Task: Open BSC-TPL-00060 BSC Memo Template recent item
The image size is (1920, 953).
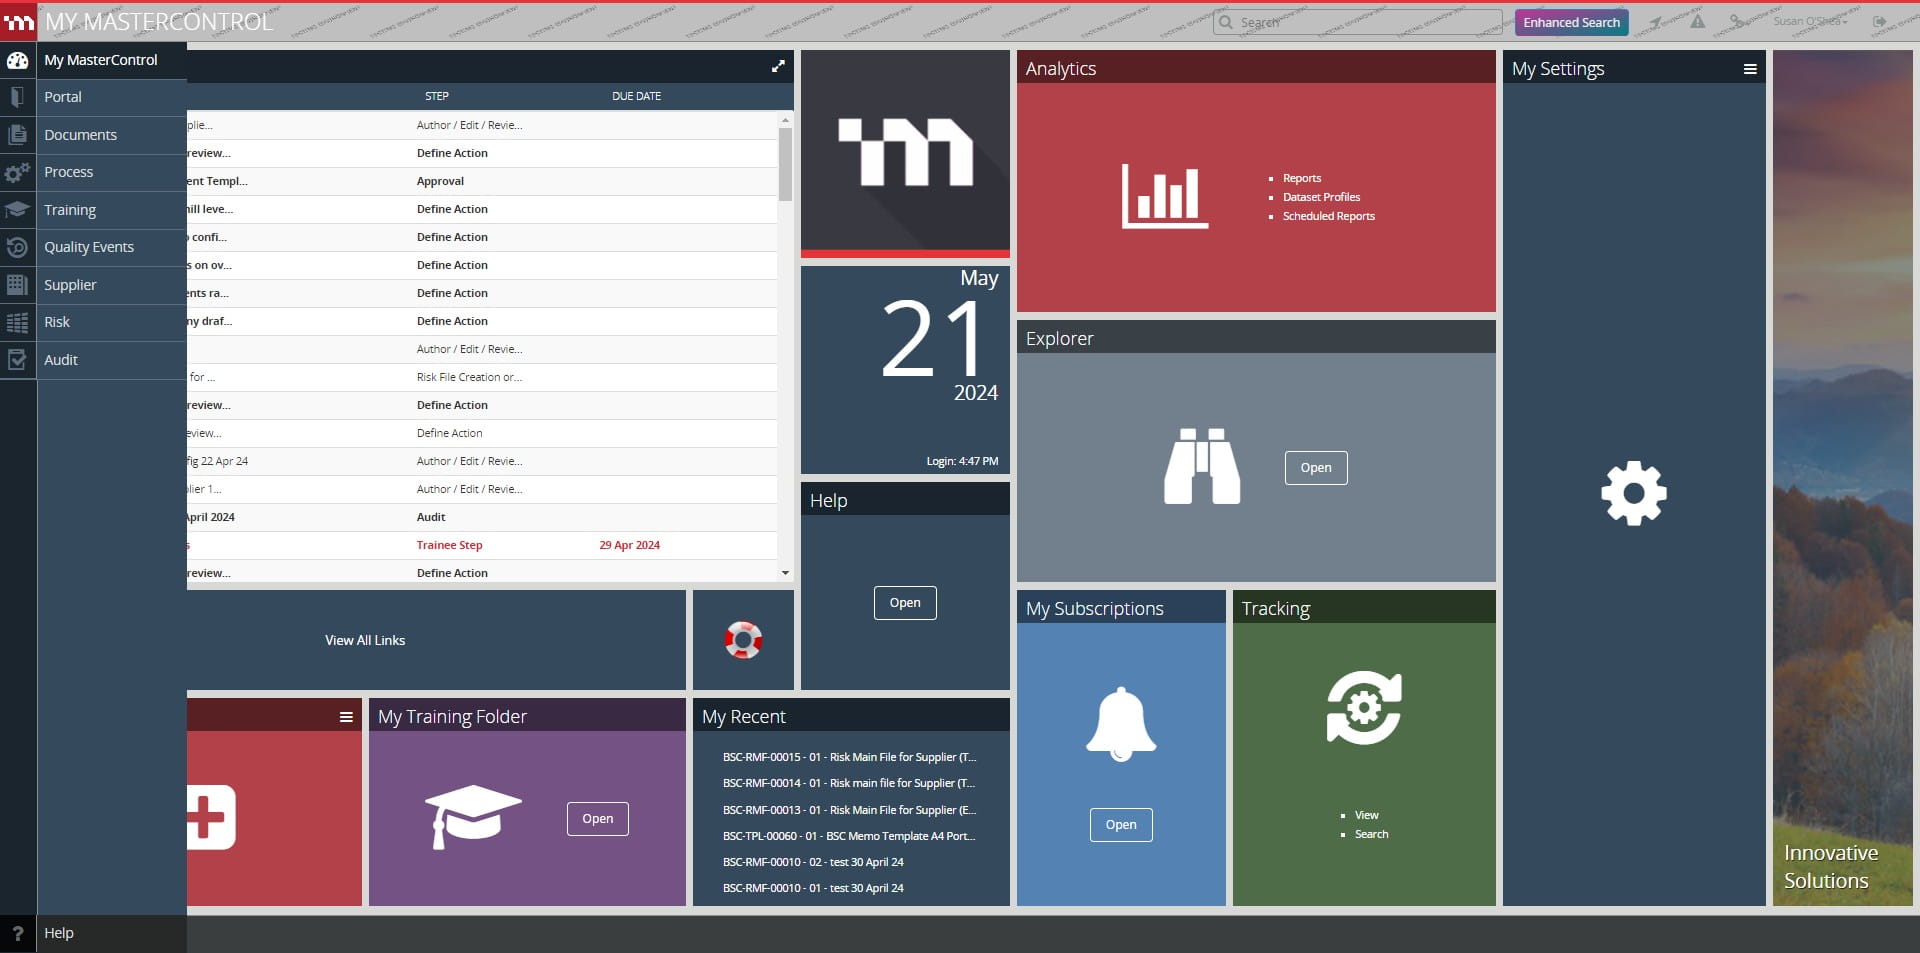Action: (848, 836)
